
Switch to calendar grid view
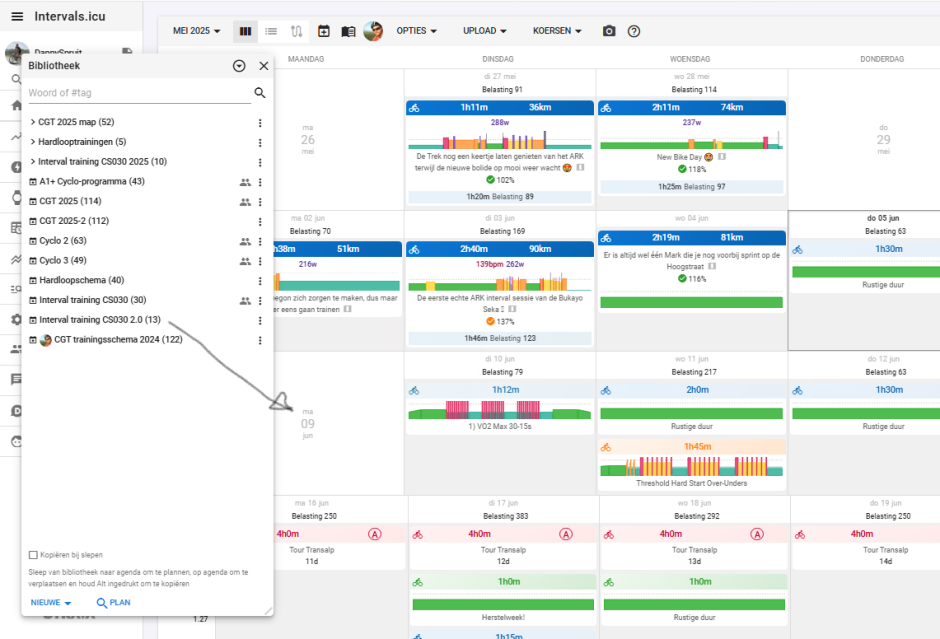(245, 31)
